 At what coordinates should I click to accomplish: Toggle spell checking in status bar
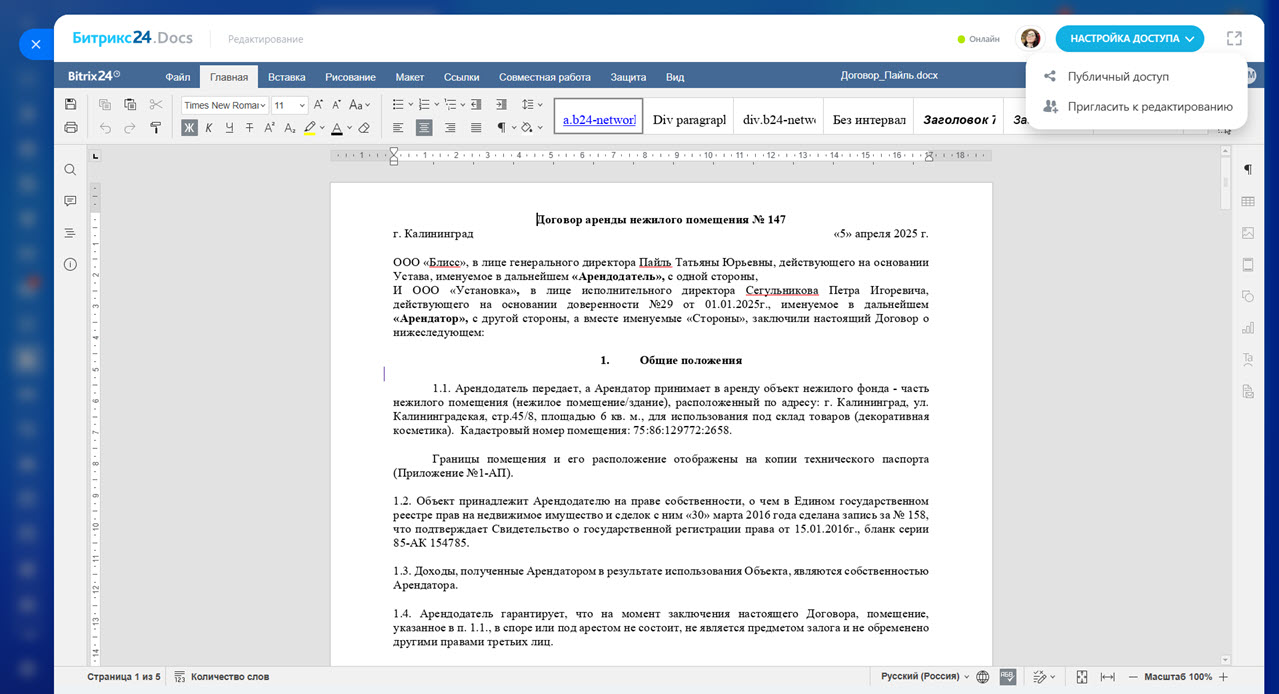point(1008,677)
